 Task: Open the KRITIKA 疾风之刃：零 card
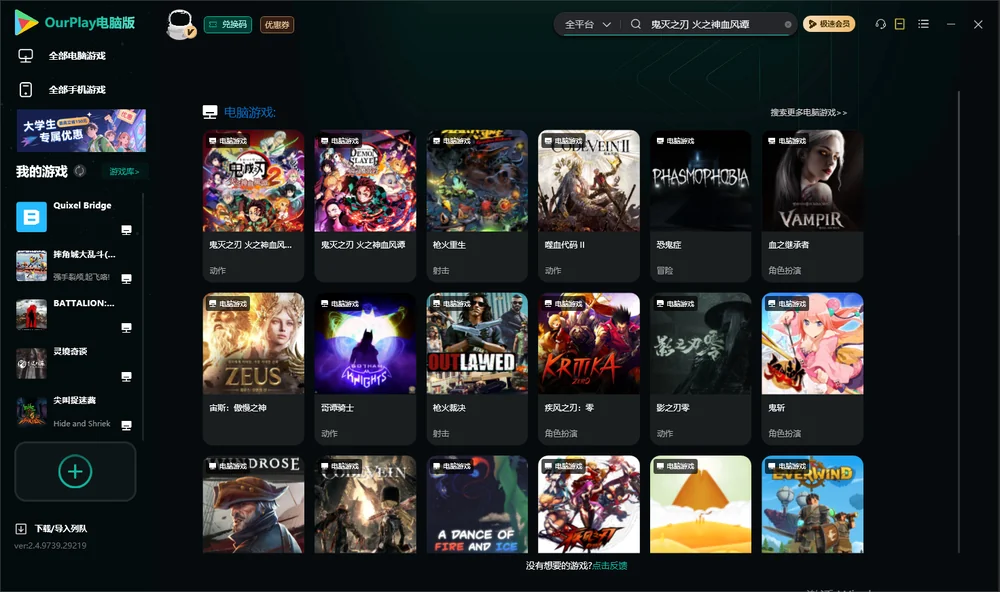(589, 368)
